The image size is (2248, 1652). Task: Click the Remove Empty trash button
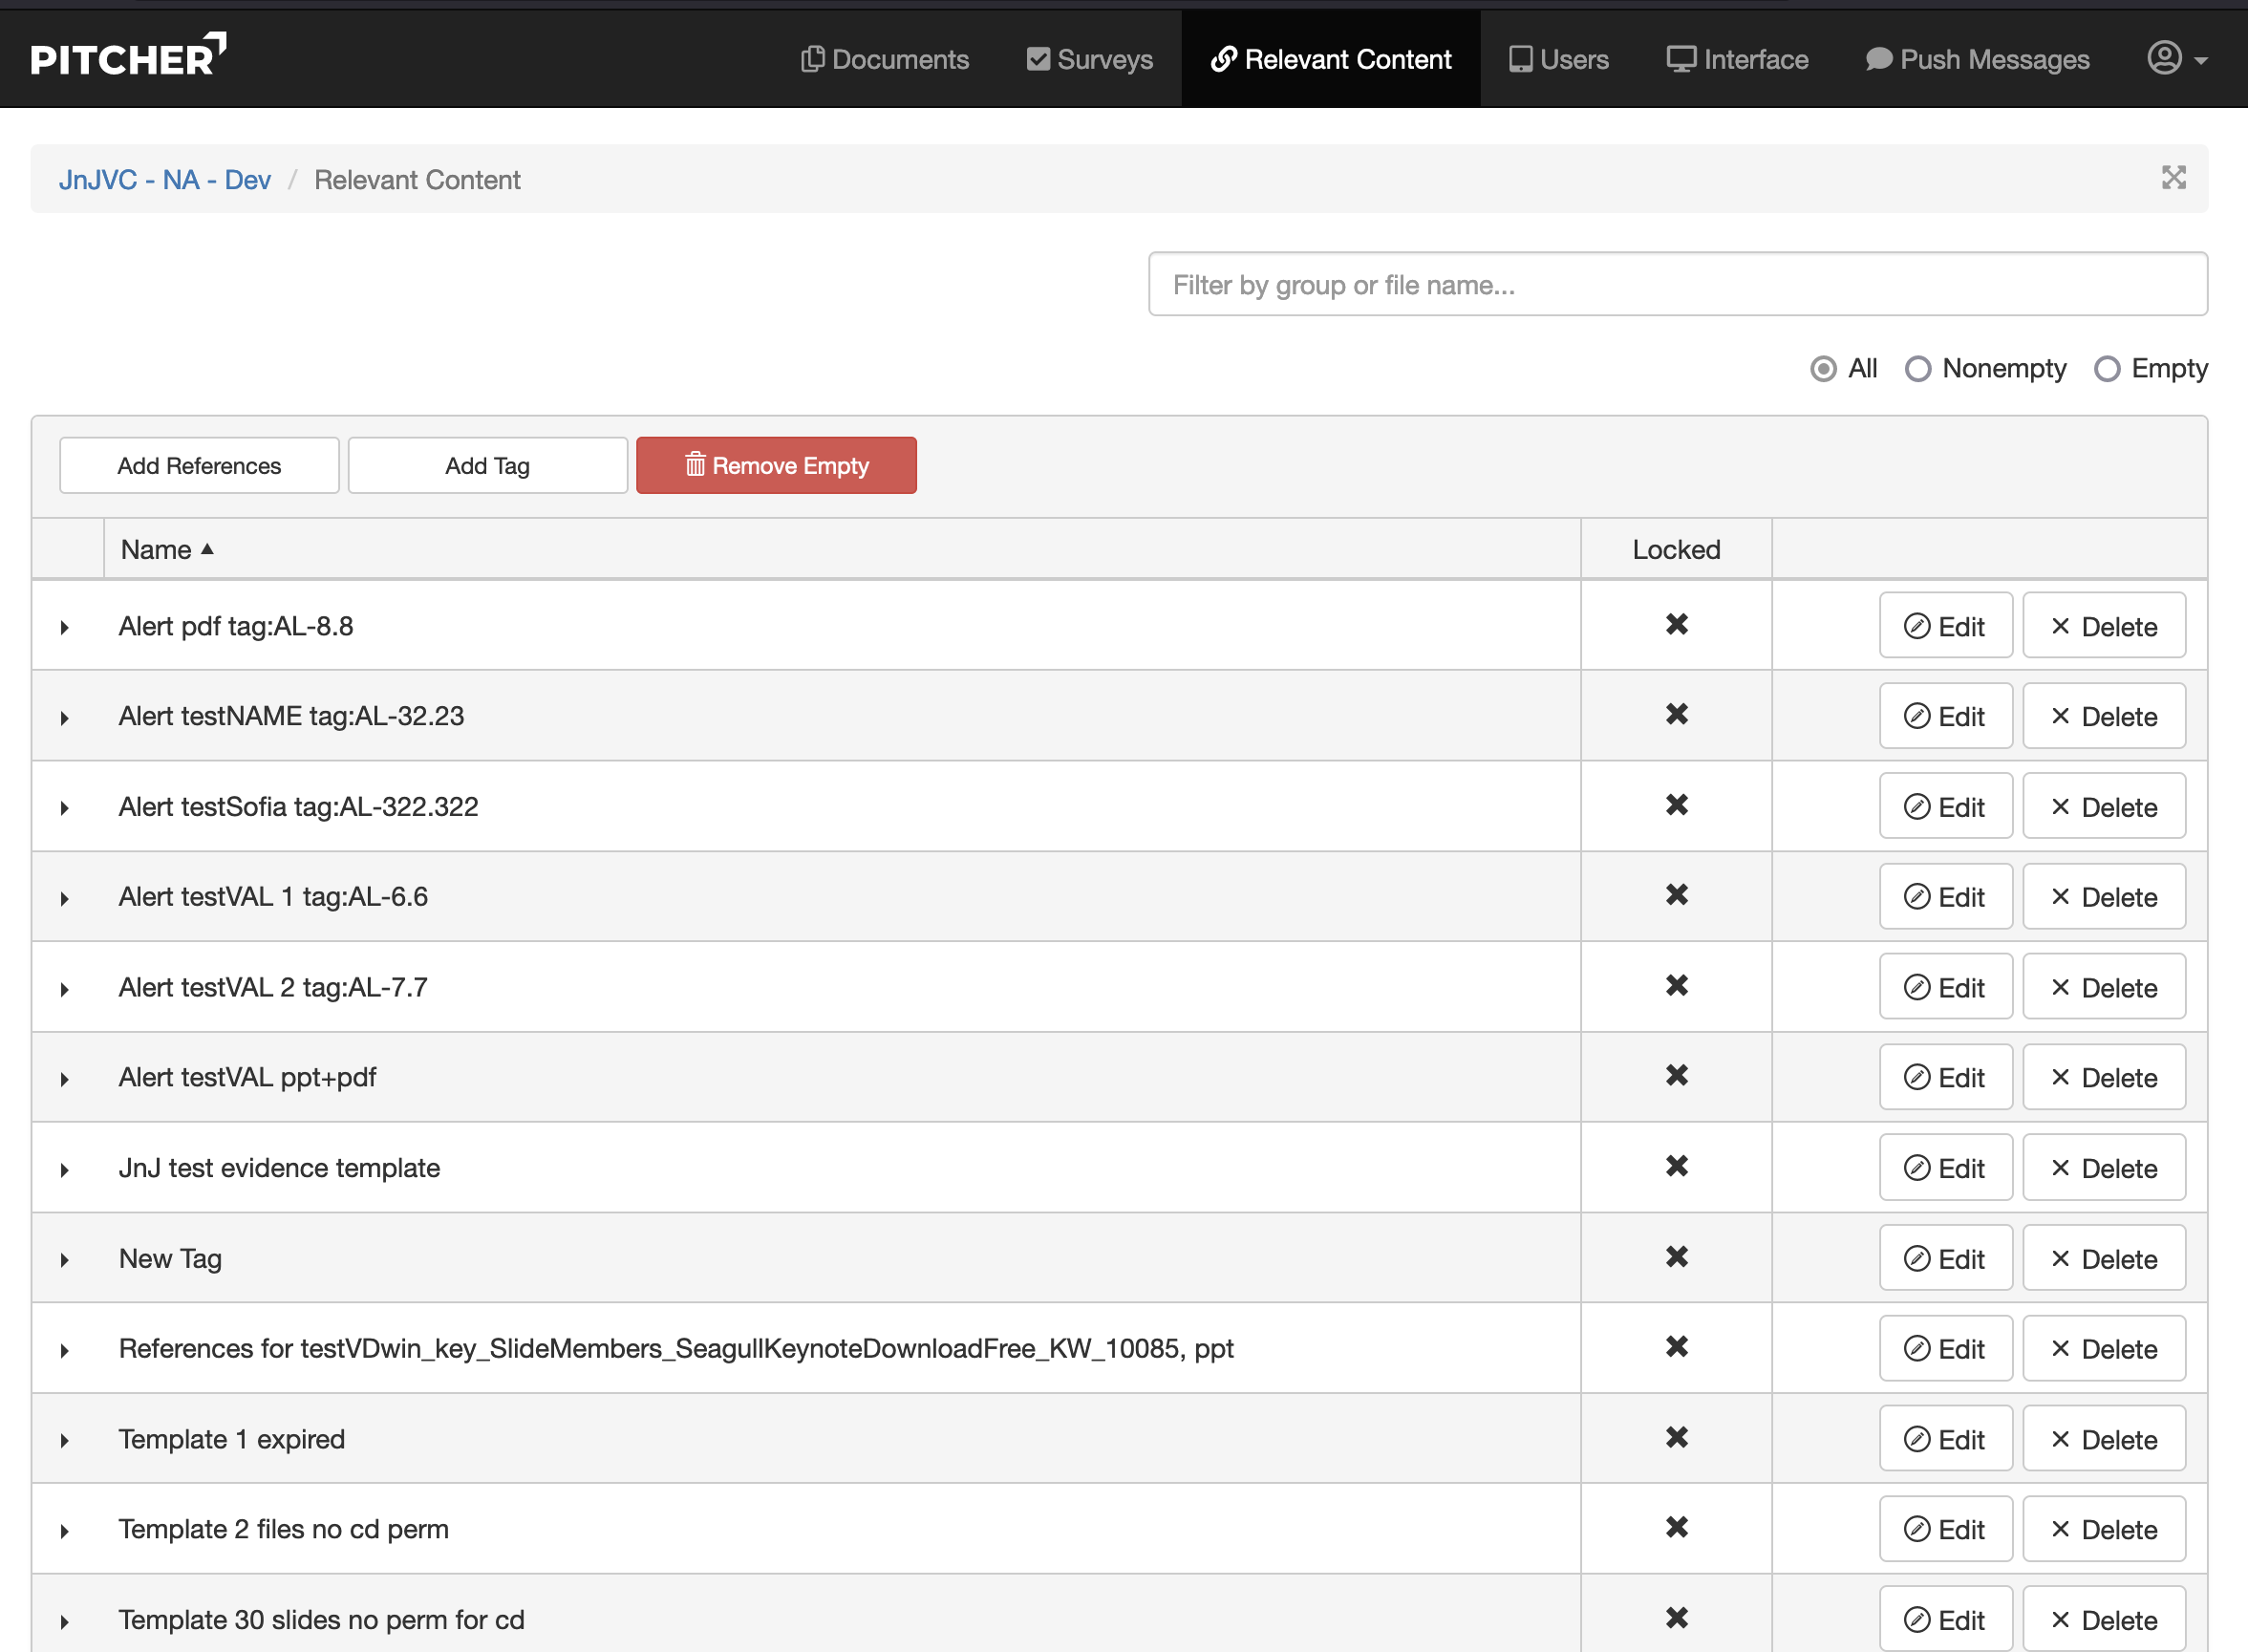tap(776, 465)
